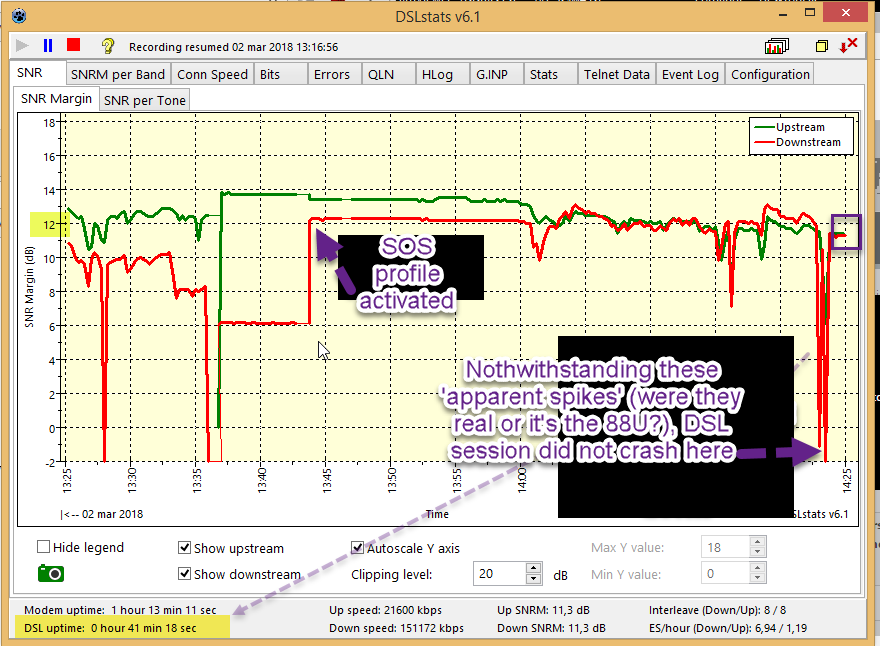Increase Clipping level with up arrow
Image resolution: width=880 pixels, height=646 pixels.
point(533,568)
